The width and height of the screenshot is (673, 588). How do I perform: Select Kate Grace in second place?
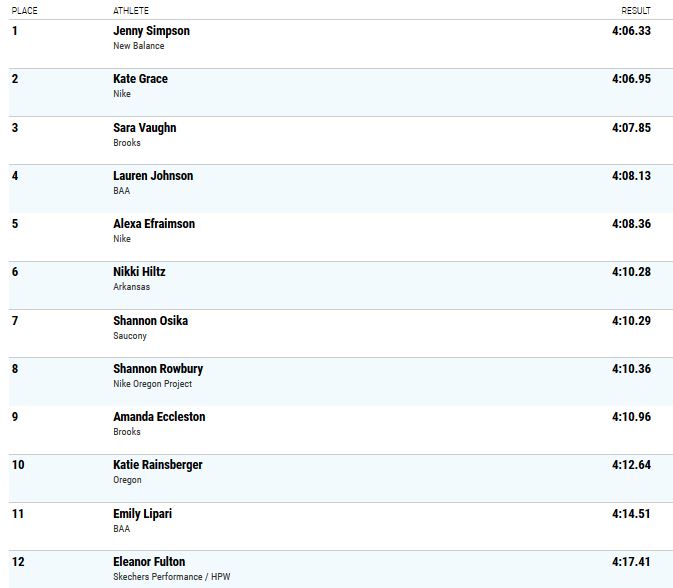(140, 79)
